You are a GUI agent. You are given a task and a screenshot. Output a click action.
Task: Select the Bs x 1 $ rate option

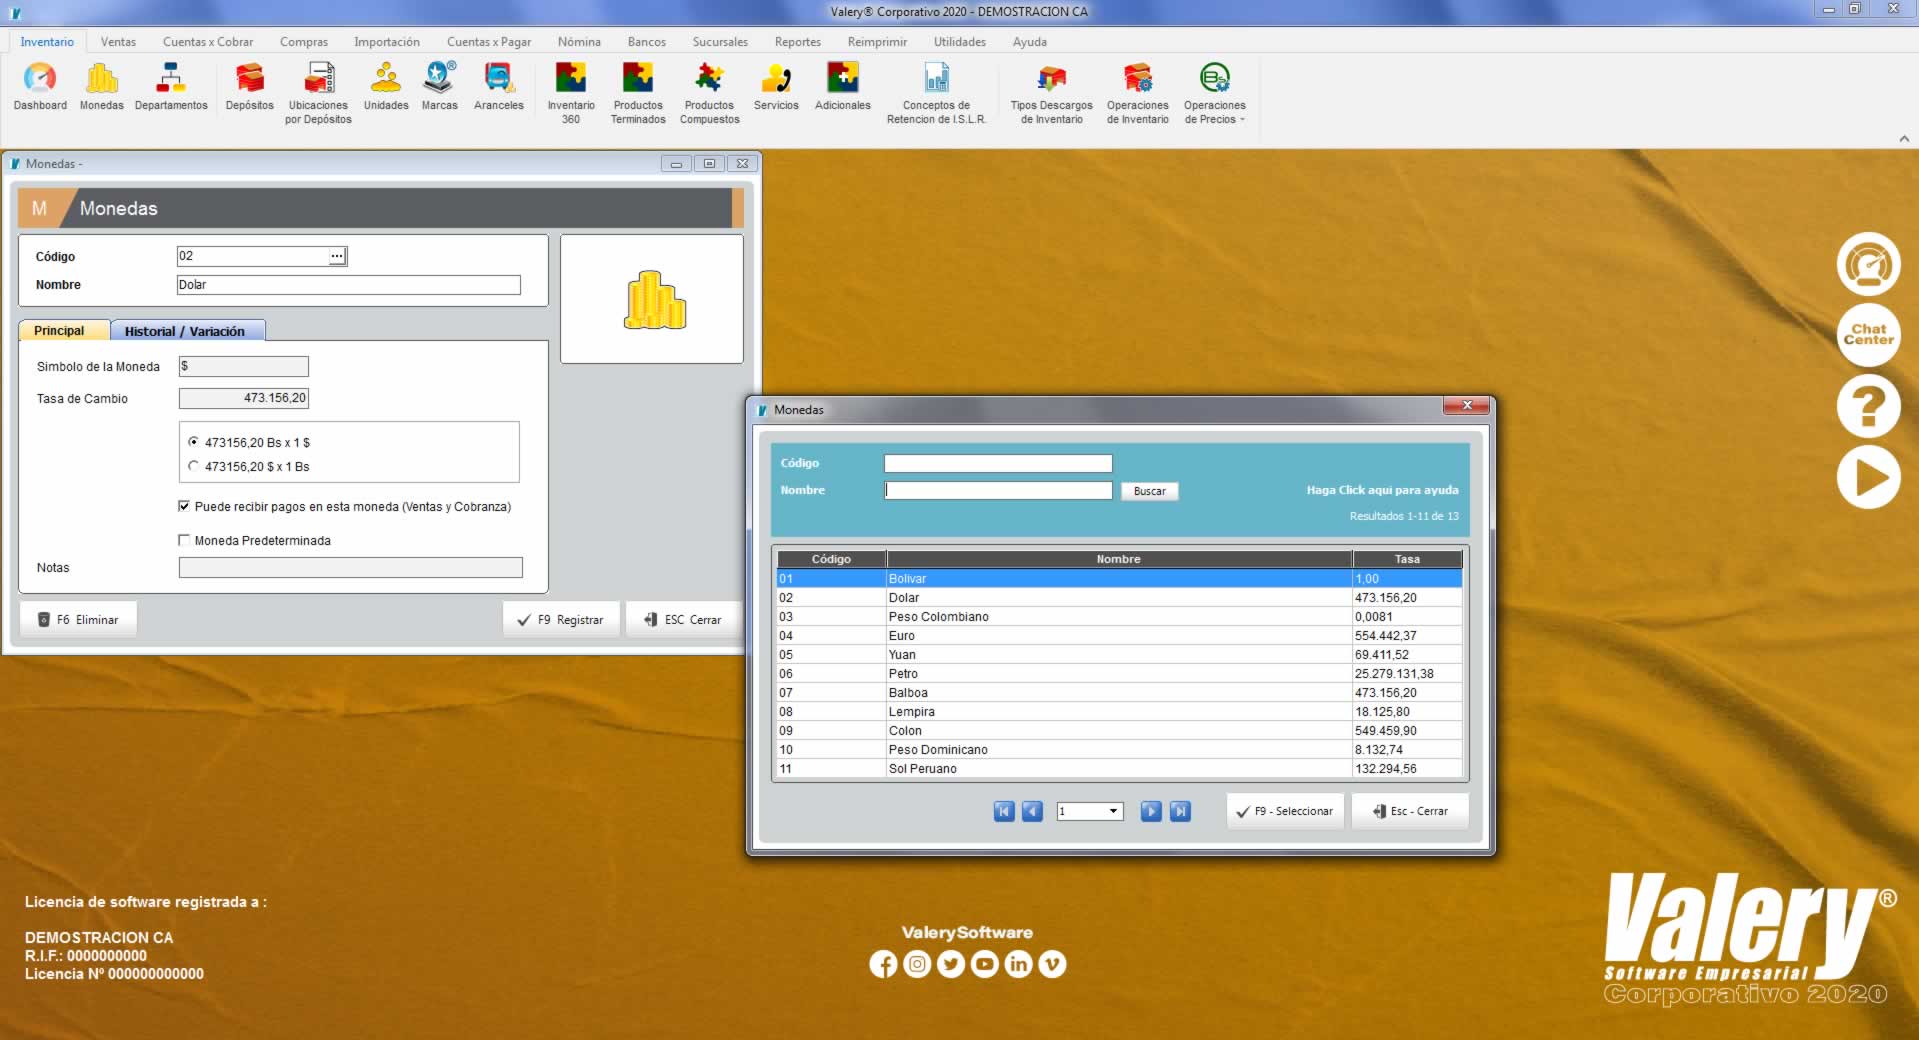coord(193,442)
